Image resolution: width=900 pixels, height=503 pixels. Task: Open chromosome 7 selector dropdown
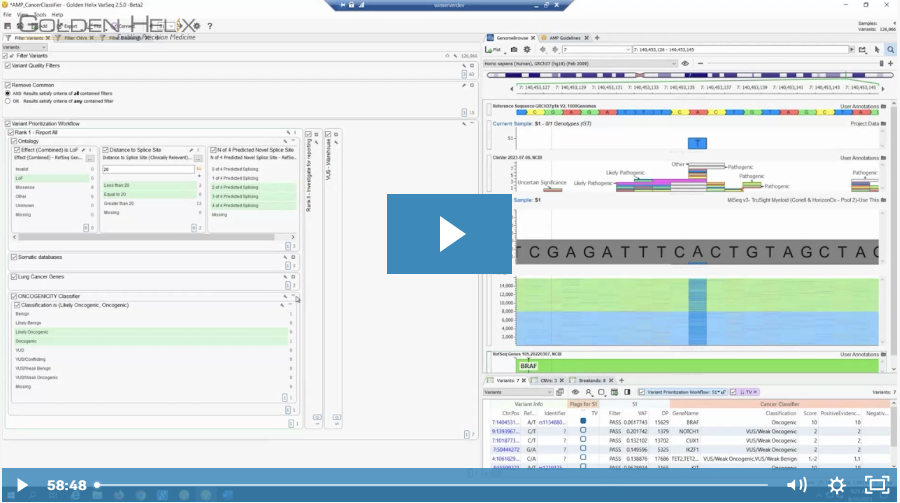pyautogui.click(x=596, y=50)
